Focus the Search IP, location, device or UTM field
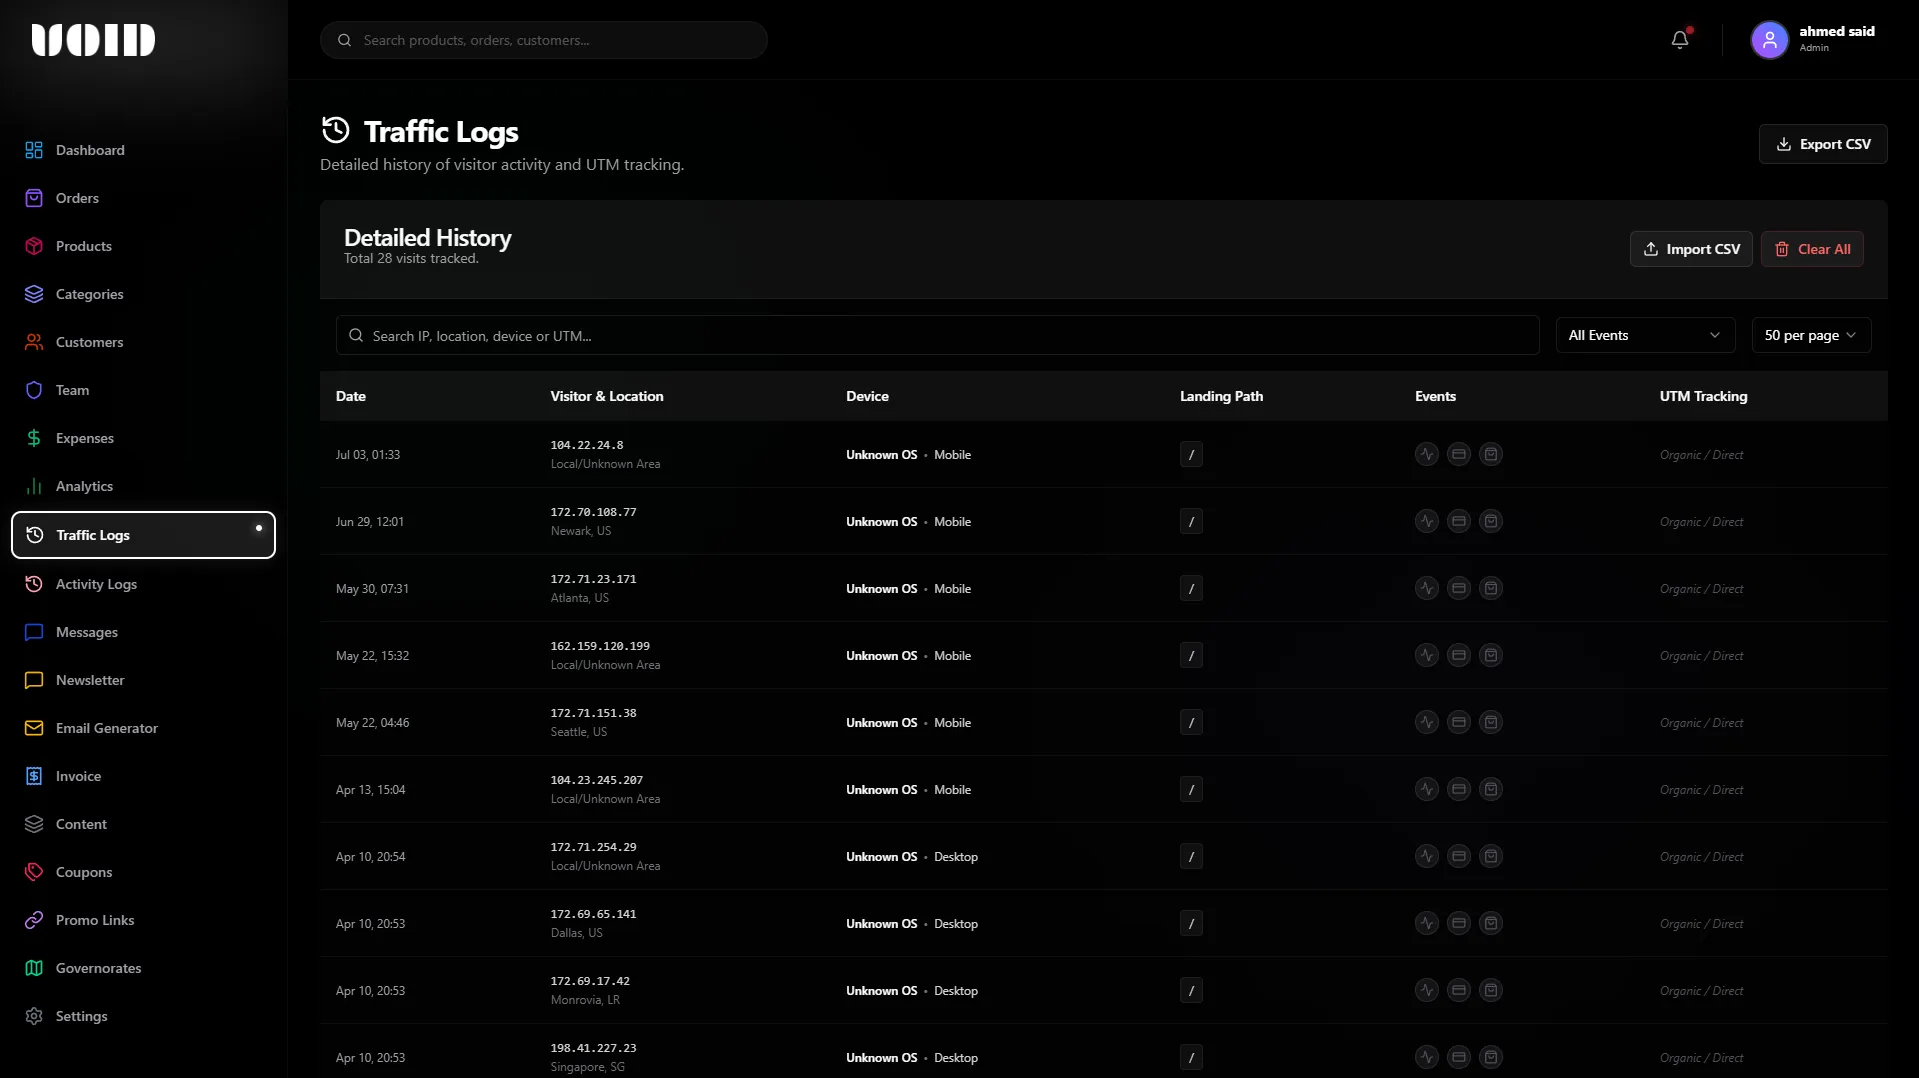This screenshot has width=1919, height=1078. pyautogui.click(x=937, y=336)
